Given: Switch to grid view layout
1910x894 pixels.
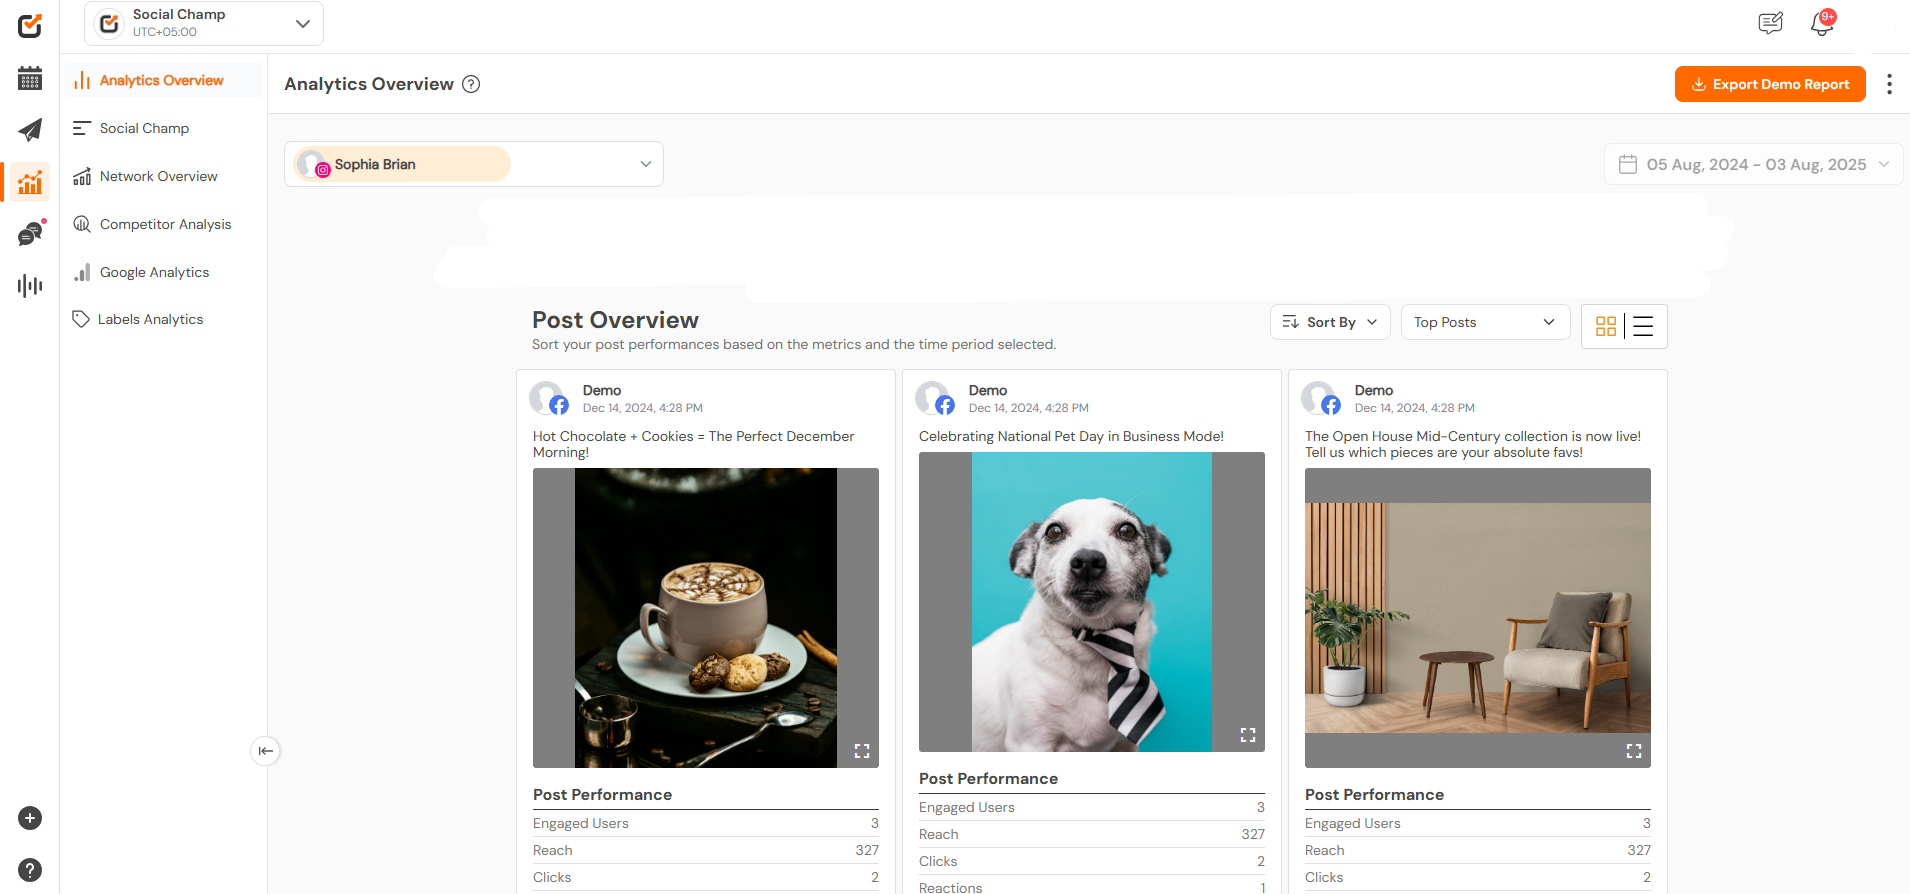Looking at the screenshot, I should click(1606, 326).
